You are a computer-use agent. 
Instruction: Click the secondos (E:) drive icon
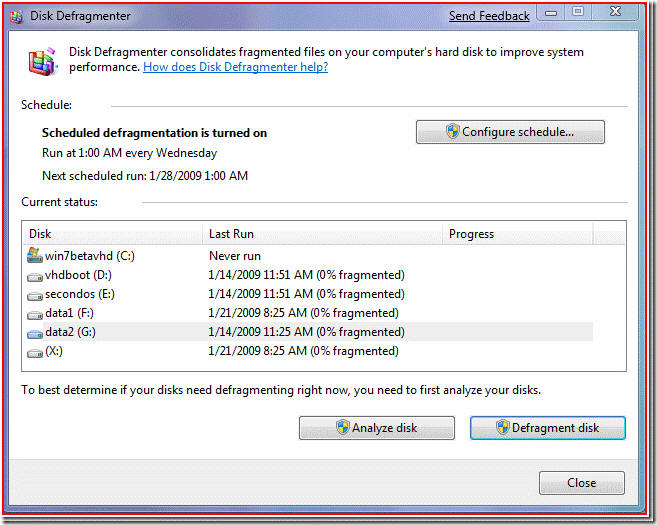35,296
